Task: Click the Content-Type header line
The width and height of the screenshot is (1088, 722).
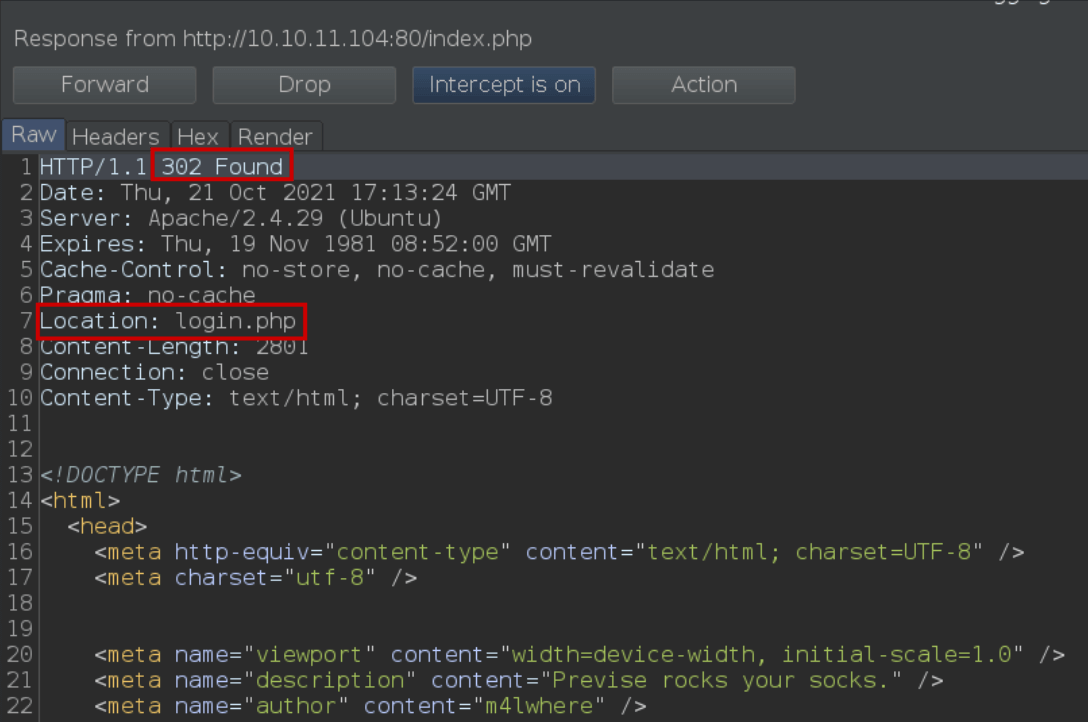Action: (x=296, y=398)
